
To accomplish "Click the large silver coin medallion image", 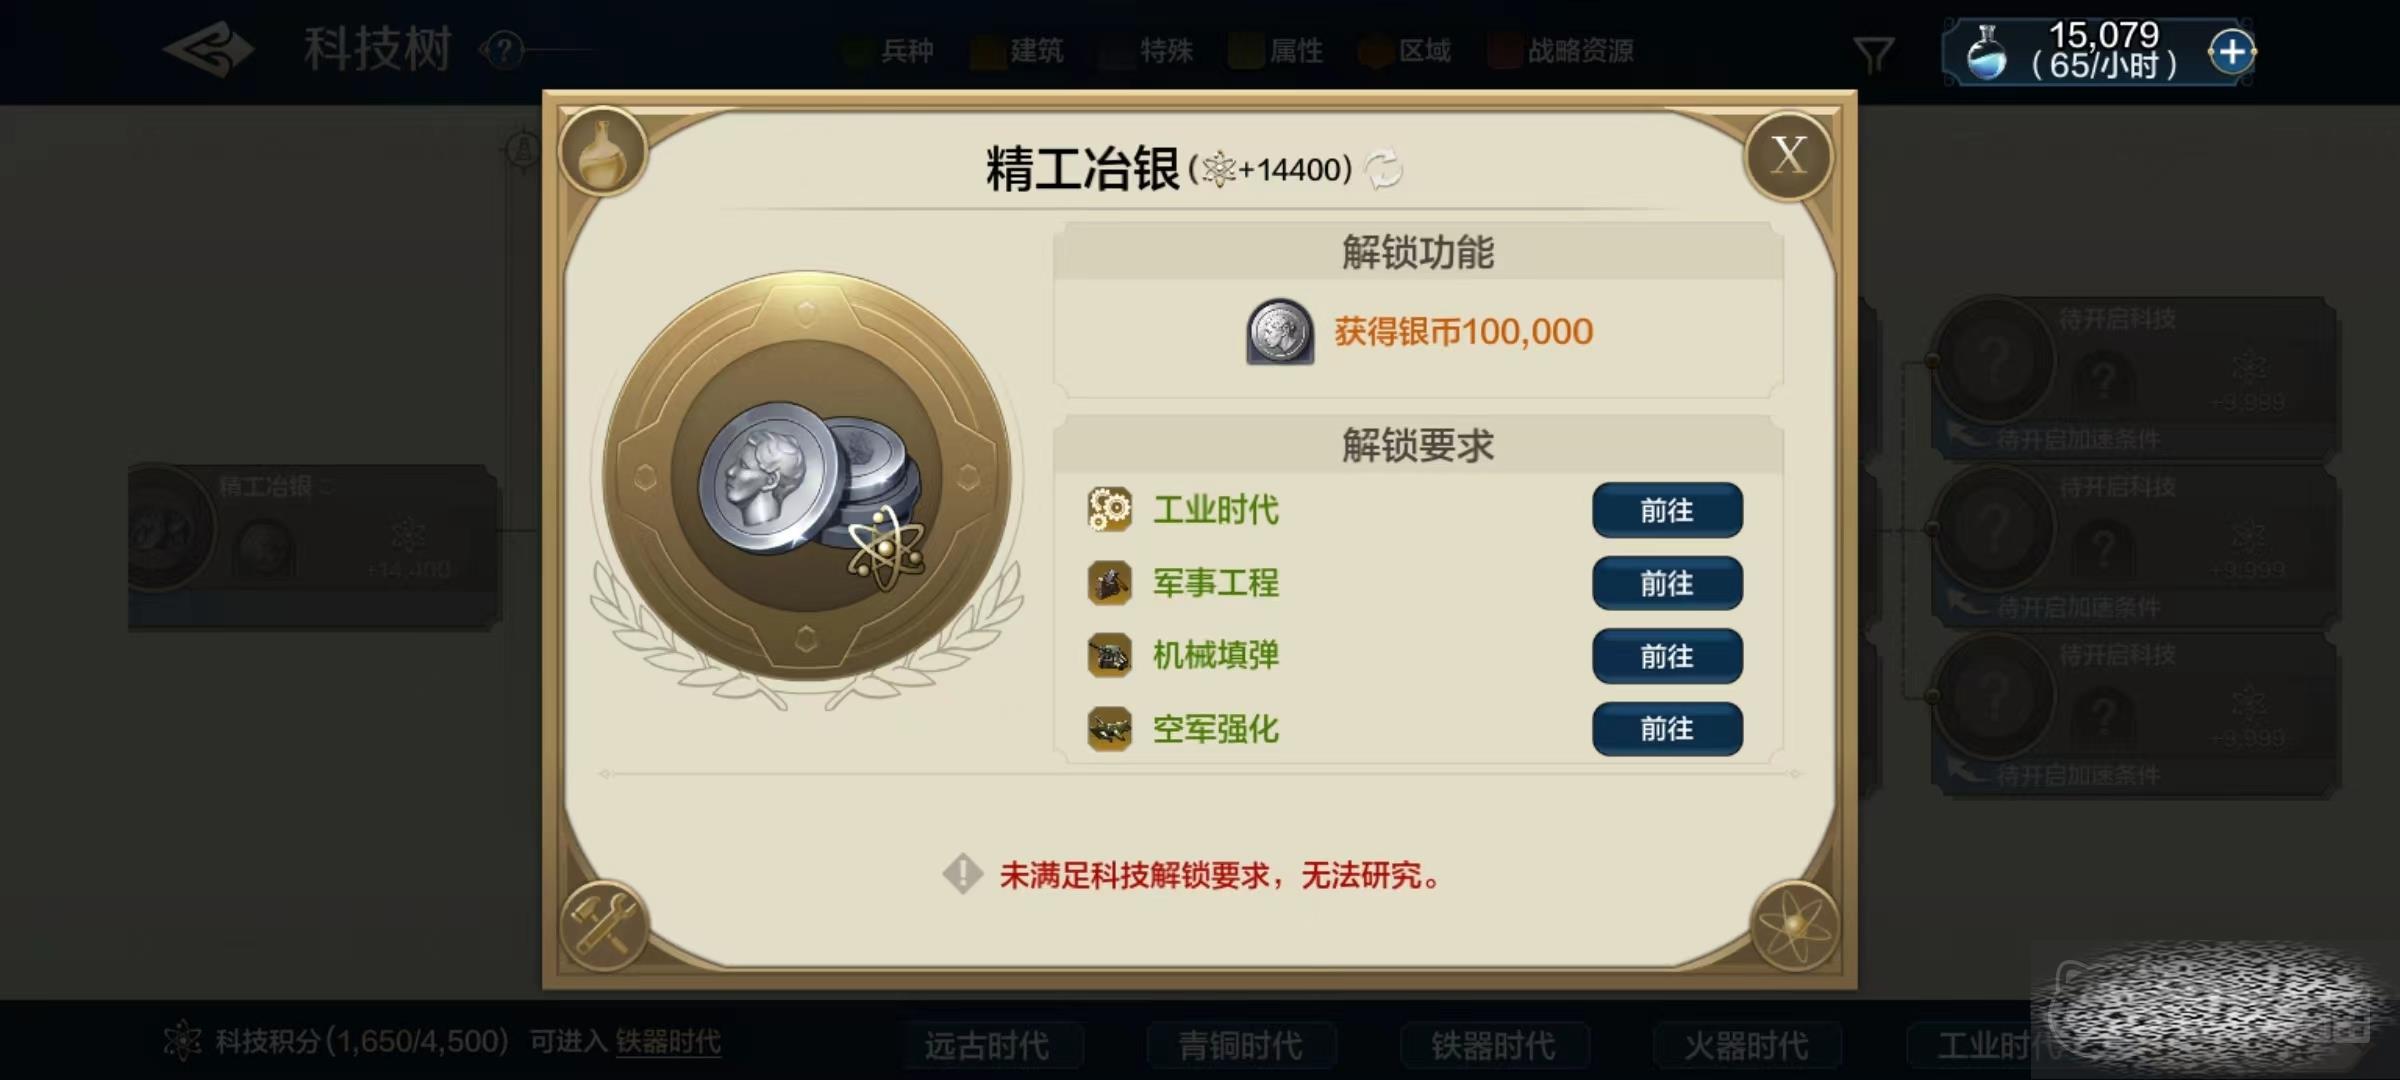I will 807,476.
